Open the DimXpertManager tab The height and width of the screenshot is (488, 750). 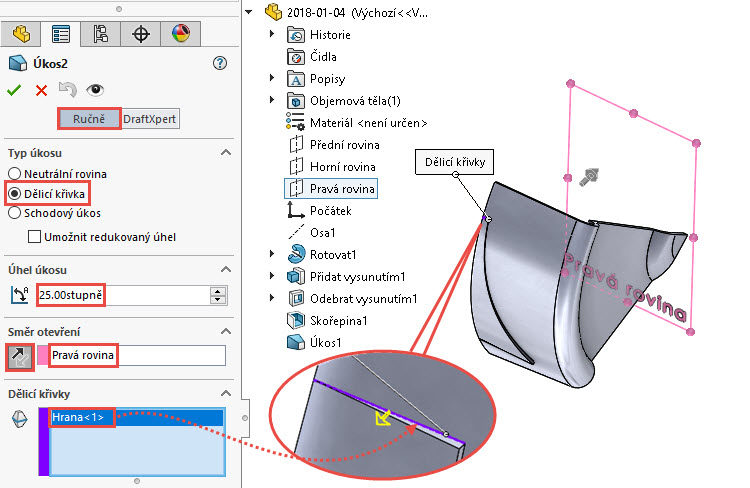point(141,34)
